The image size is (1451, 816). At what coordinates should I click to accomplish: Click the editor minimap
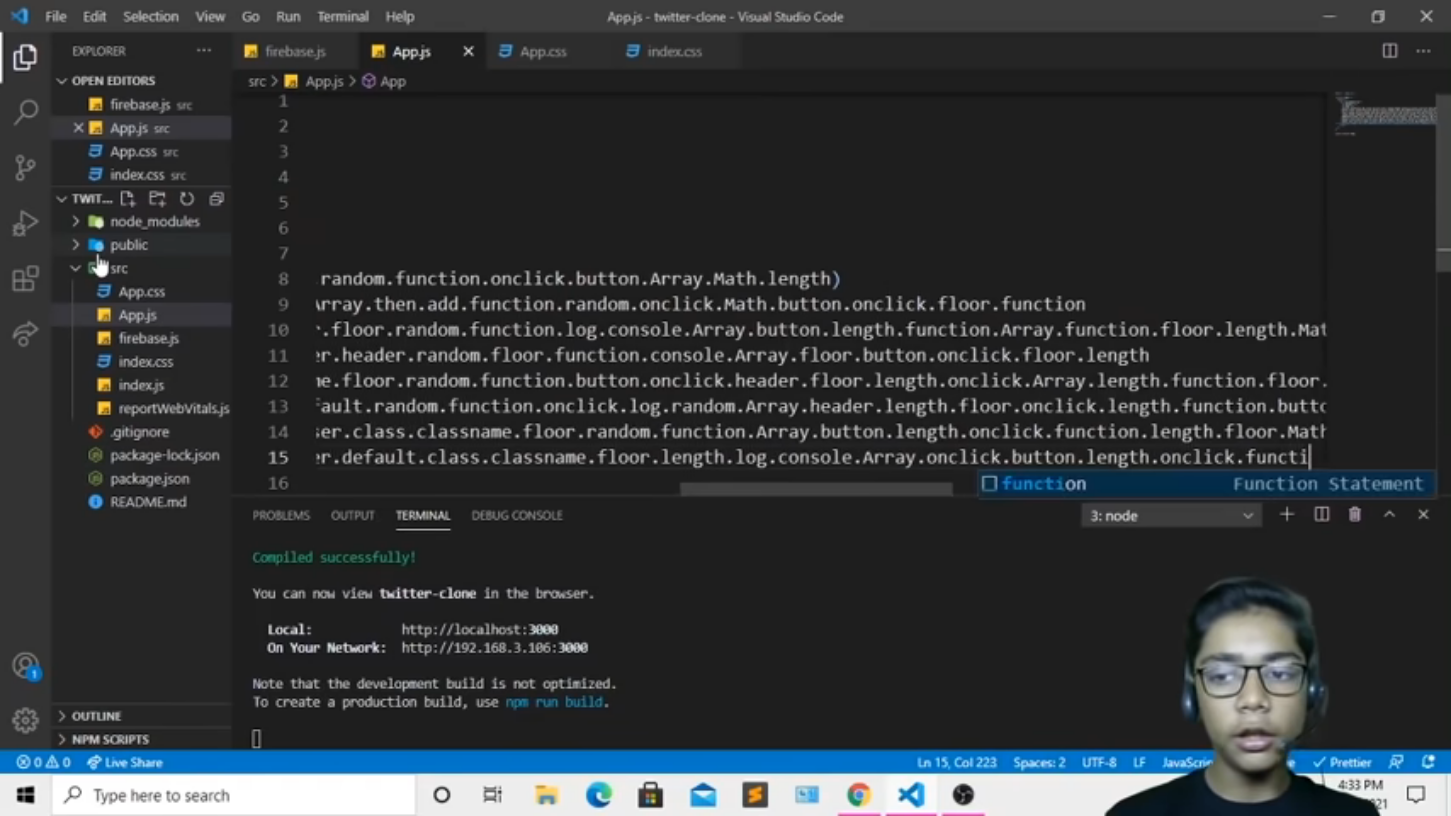(1385, 114)
